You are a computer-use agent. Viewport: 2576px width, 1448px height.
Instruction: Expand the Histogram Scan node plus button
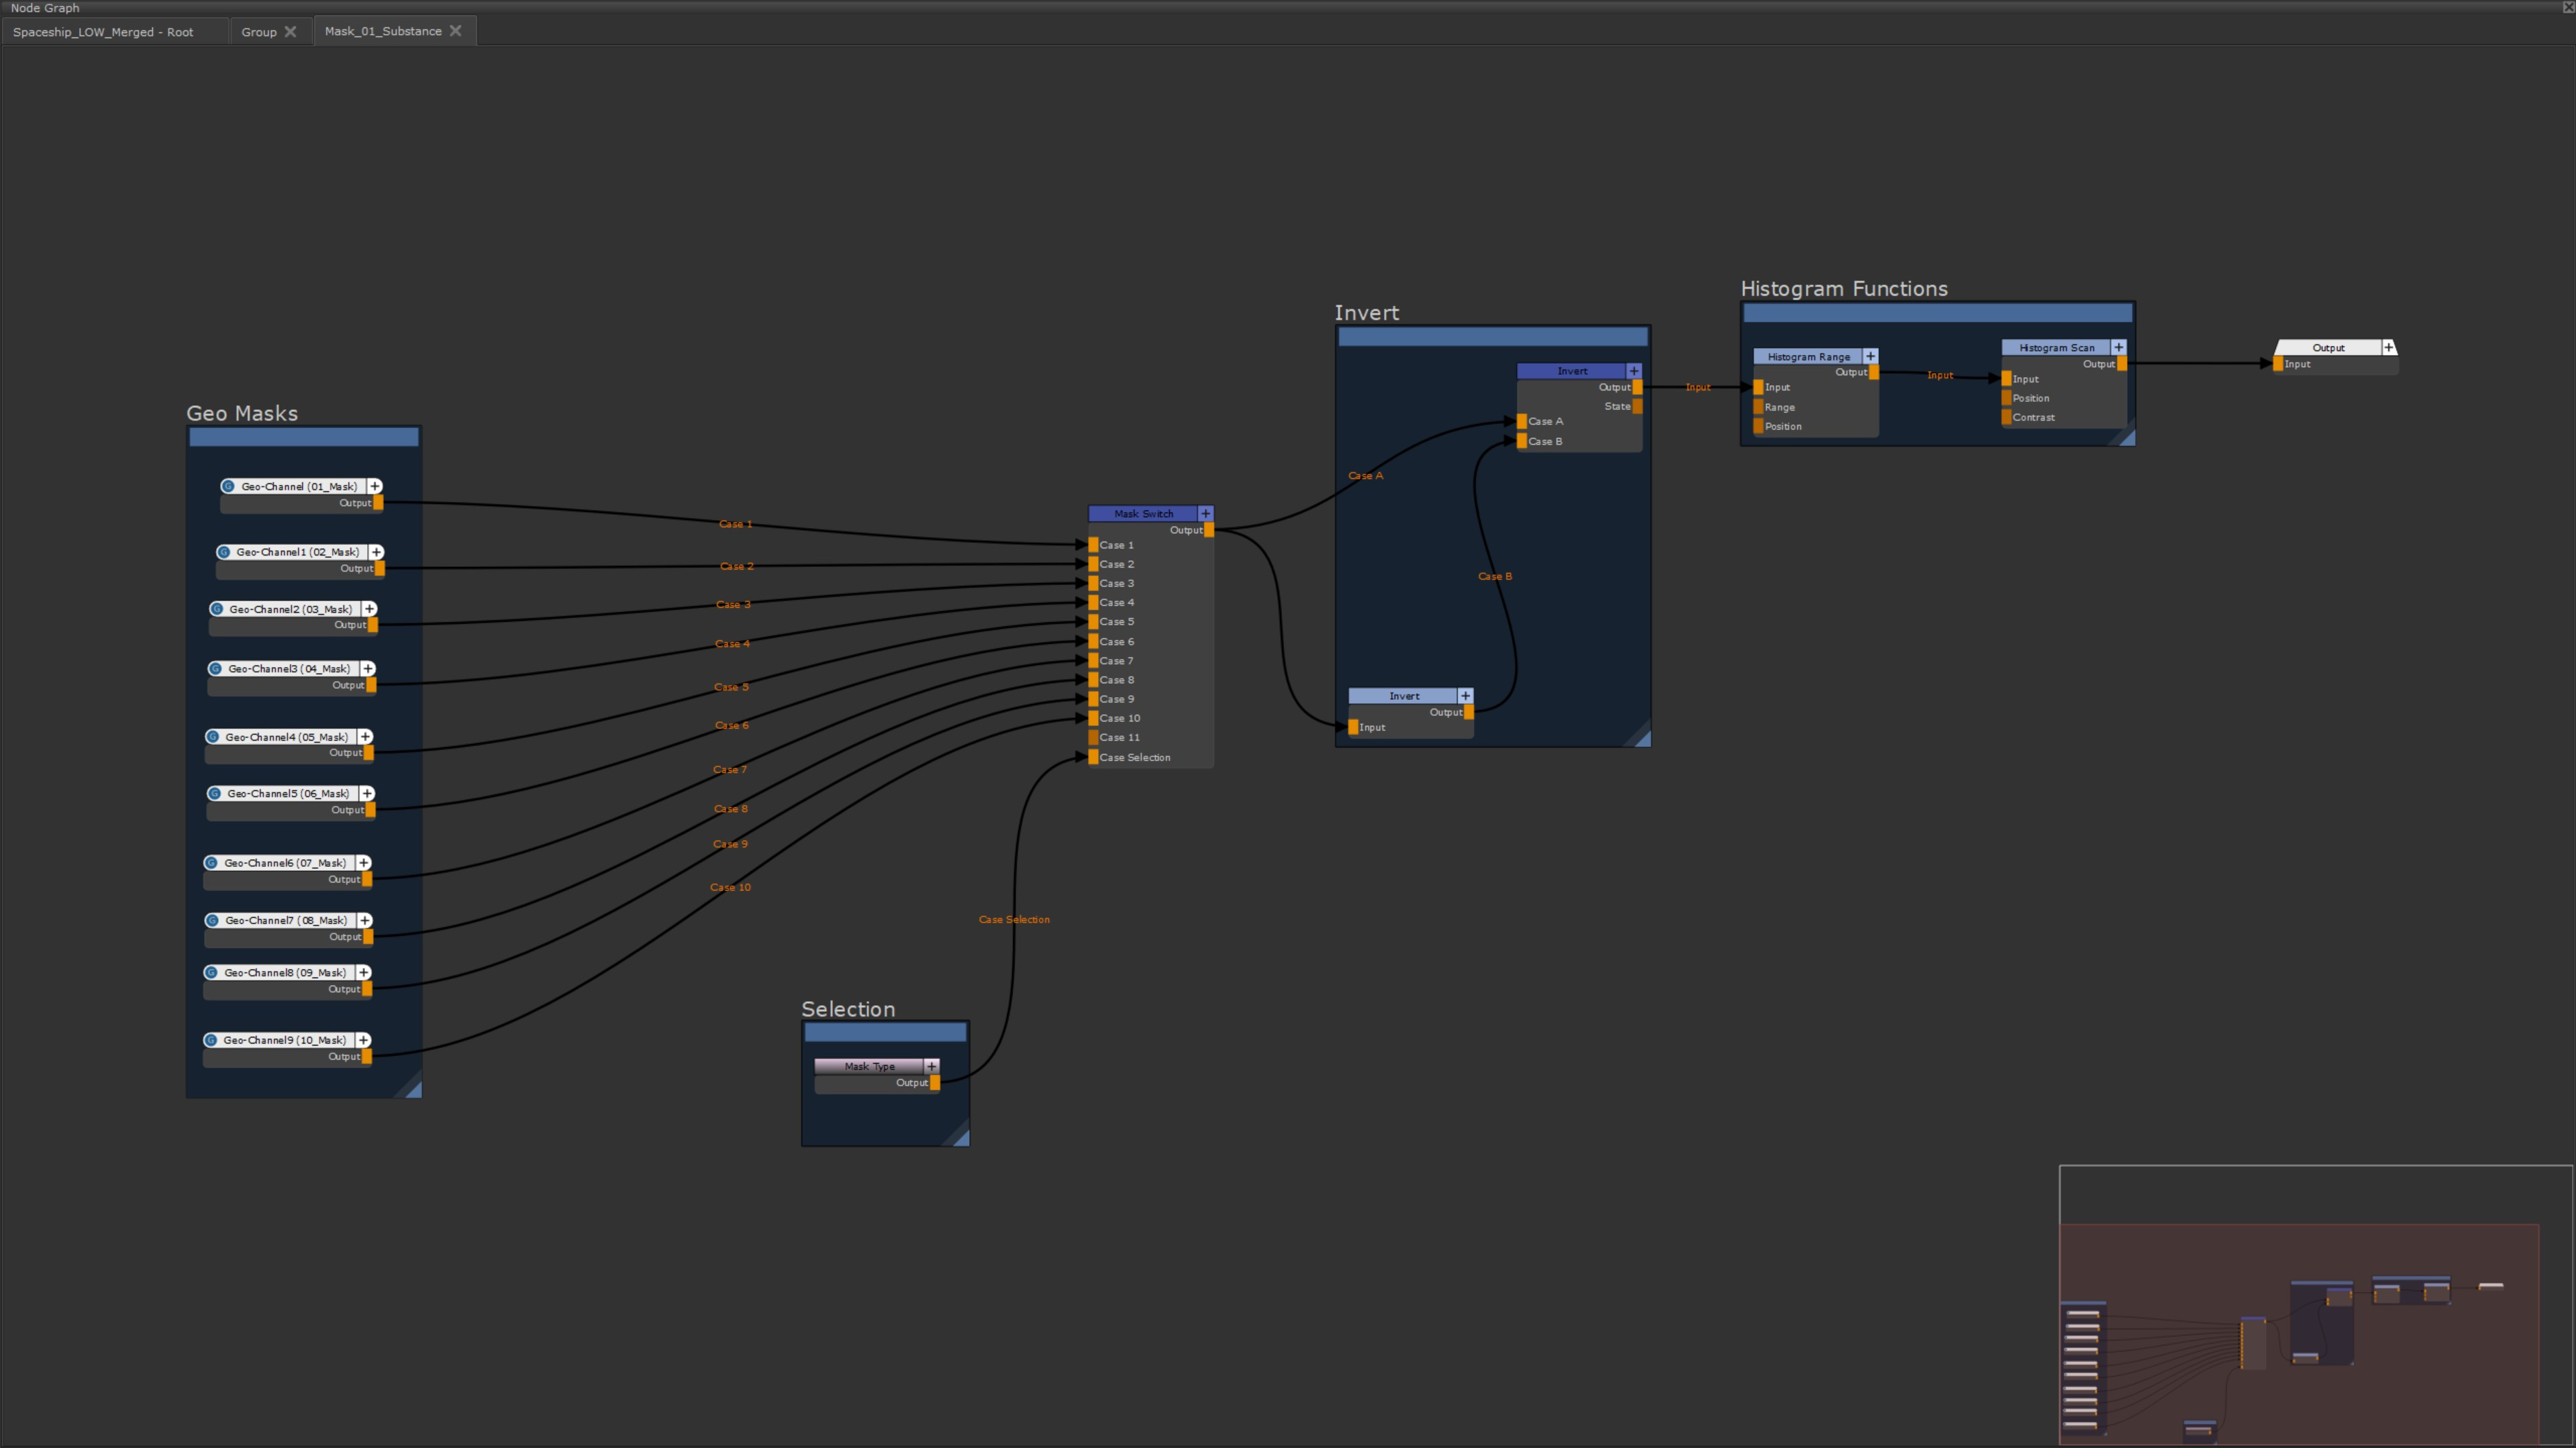[2119, 347]
